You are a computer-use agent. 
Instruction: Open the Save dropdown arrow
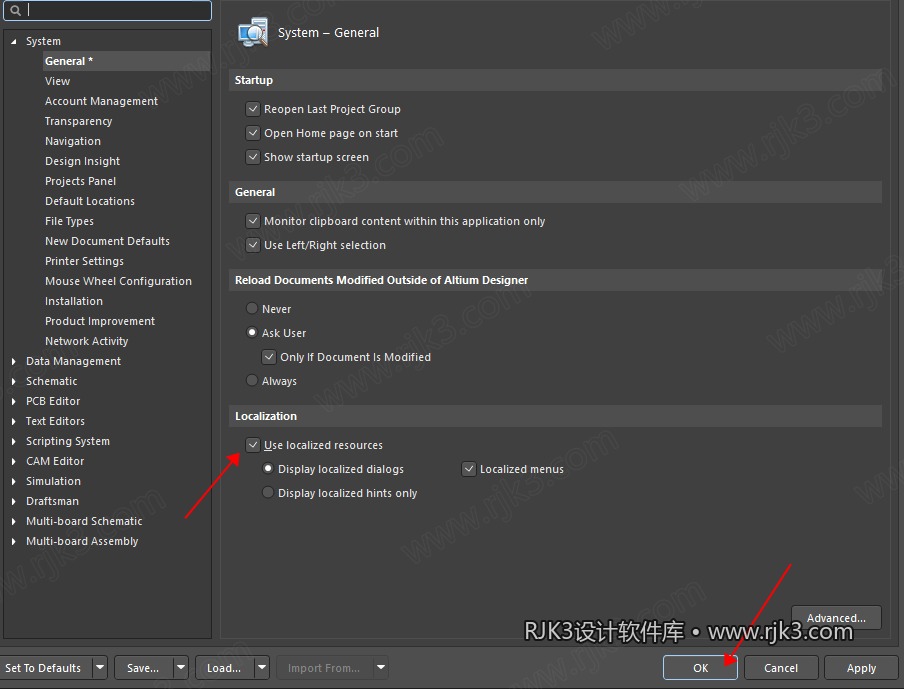[x=181, y=668]
